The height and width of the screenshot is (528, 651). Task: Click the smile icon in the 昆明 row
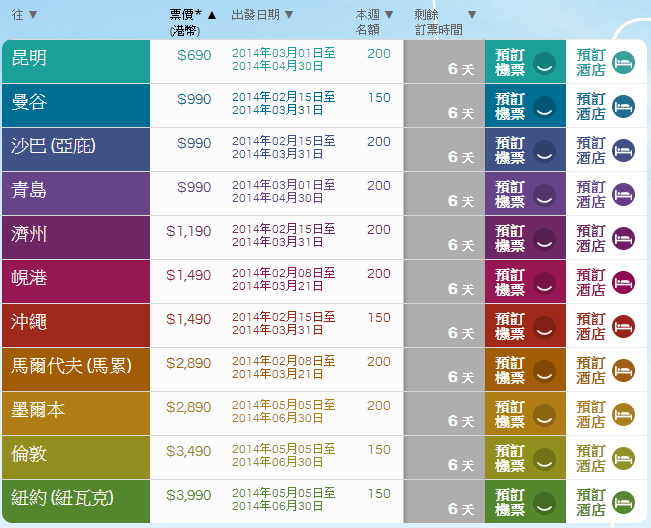[x=545, y=63]
